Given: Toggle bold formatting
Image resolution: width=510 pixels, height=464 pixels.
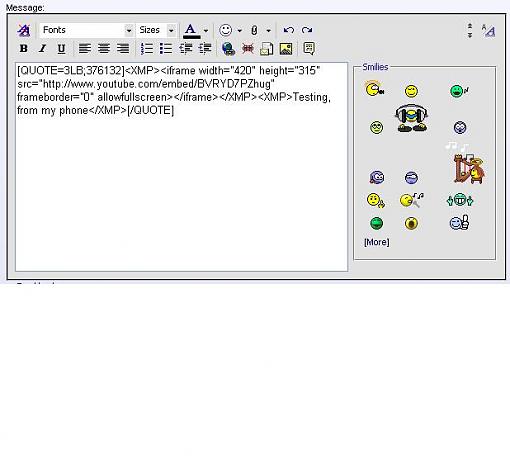Looking at the screenshot, I should click(23, 49).
